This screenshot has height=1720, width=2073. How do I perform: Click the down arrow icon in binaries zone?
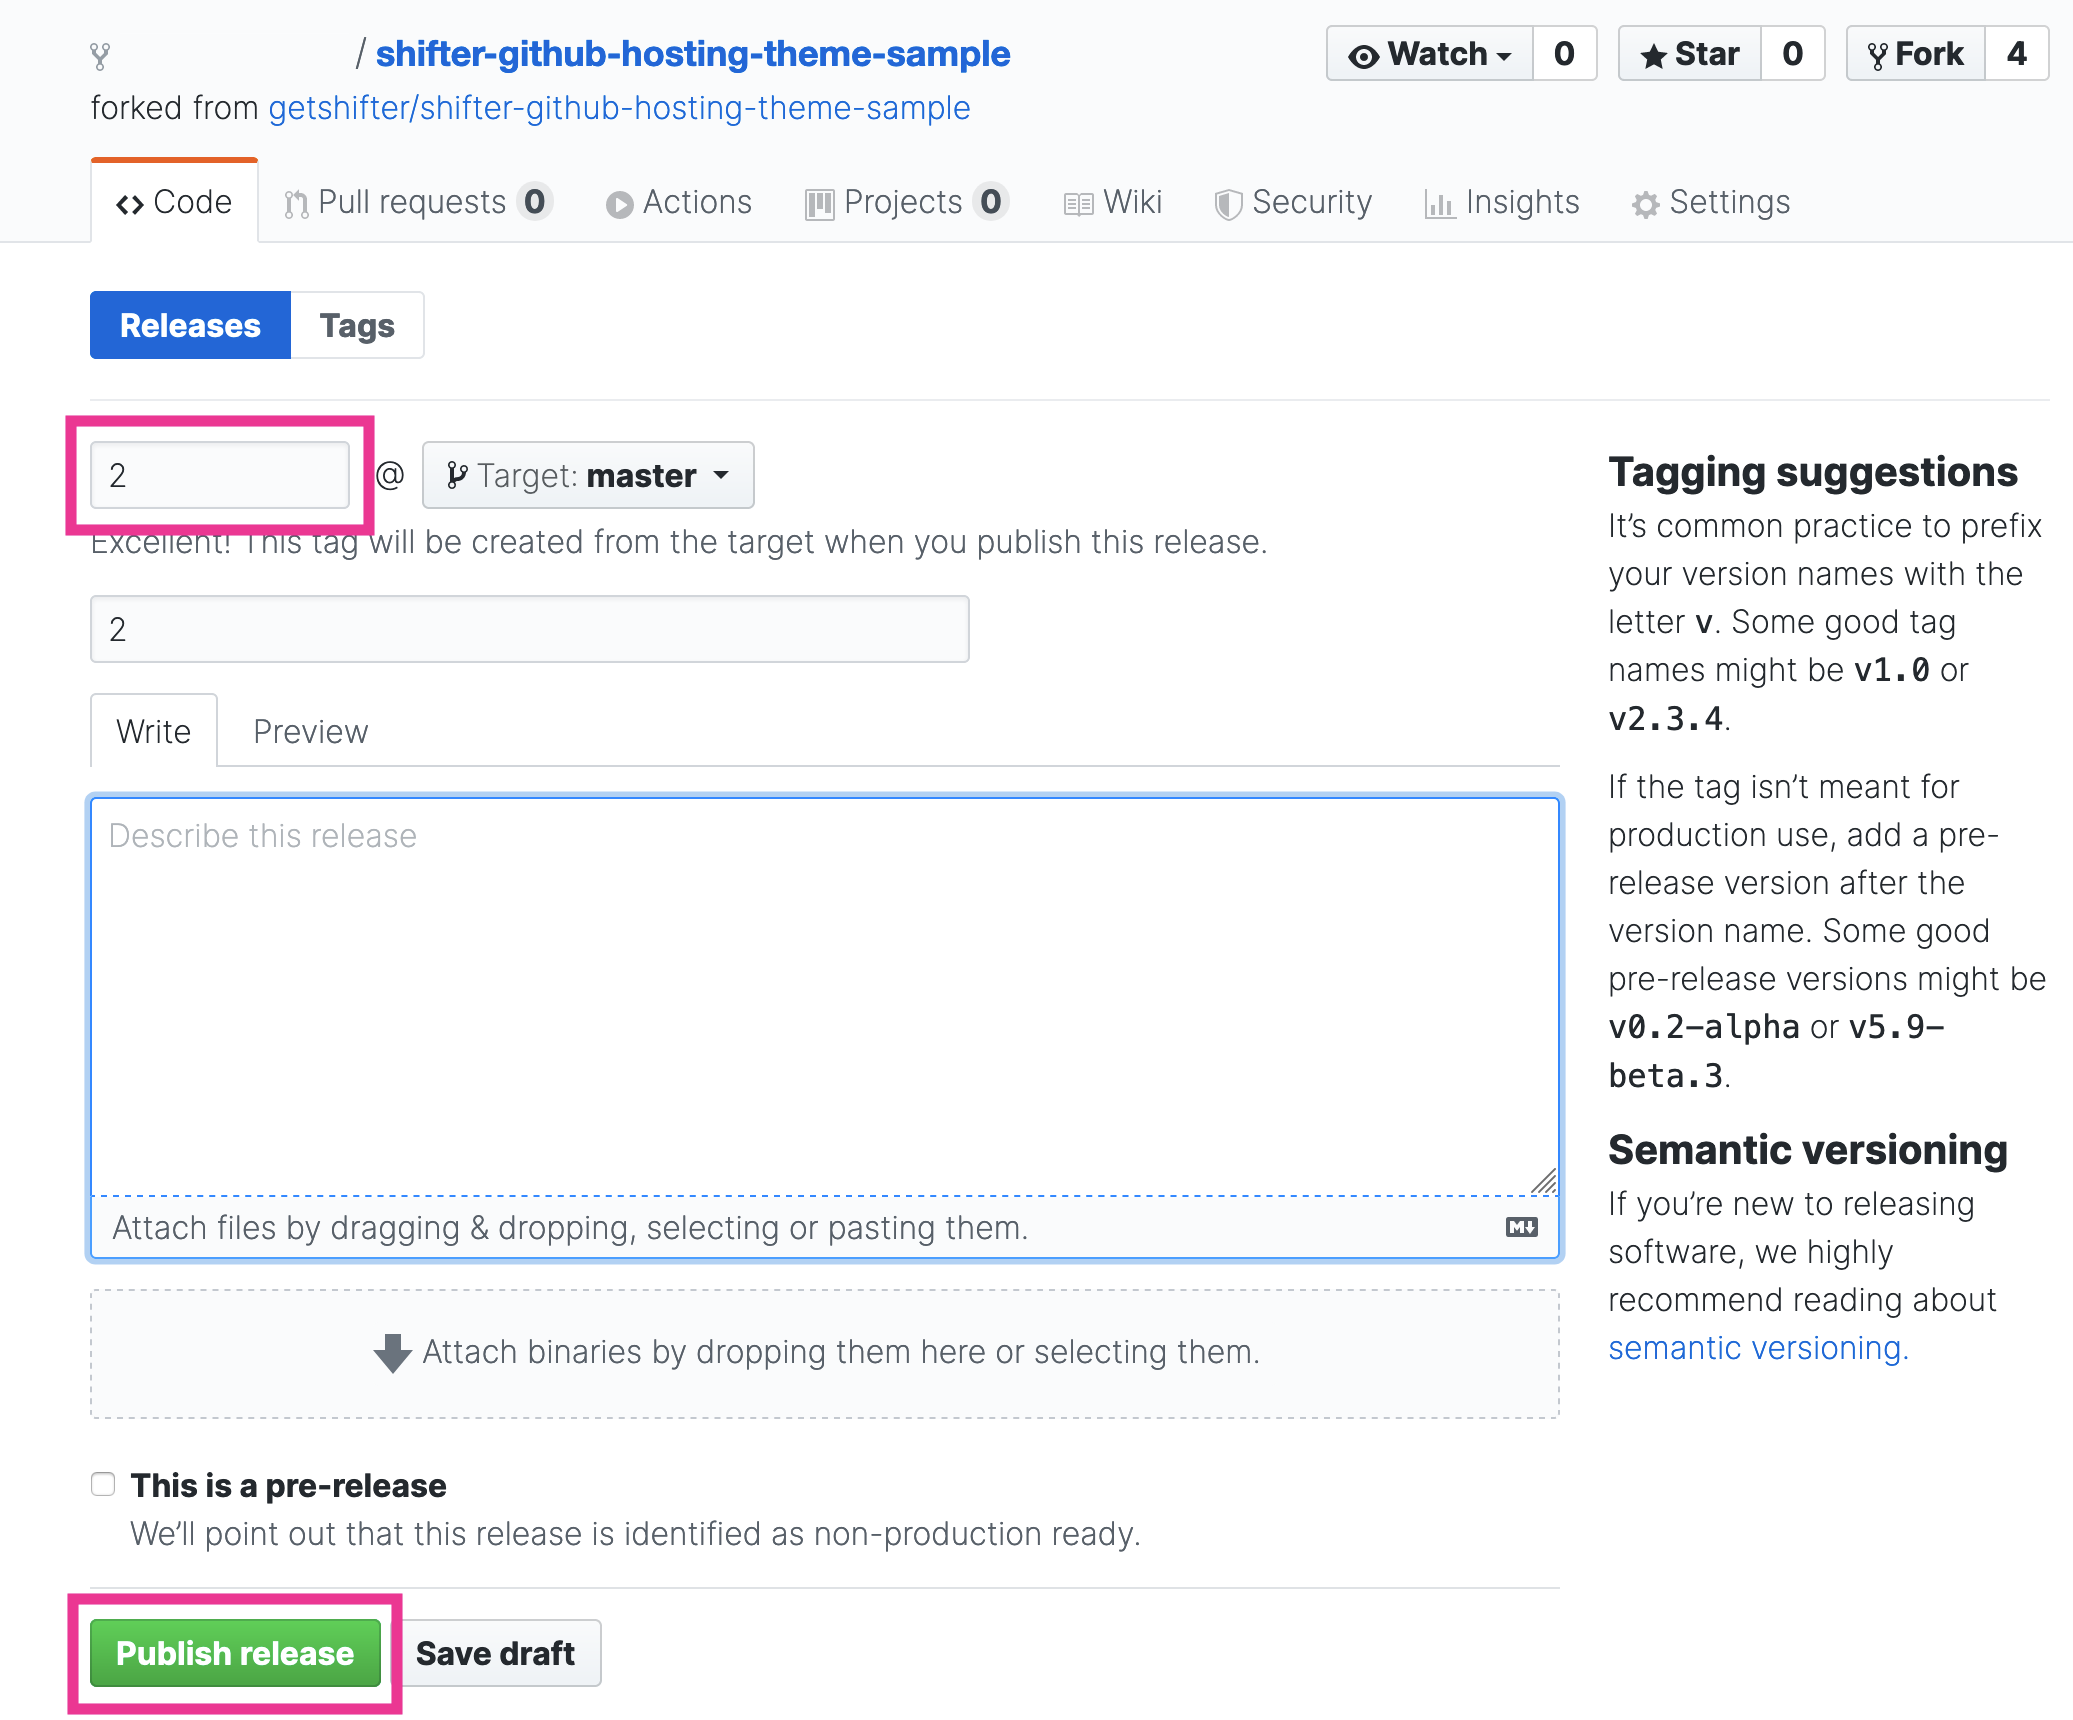(392, 1353)
